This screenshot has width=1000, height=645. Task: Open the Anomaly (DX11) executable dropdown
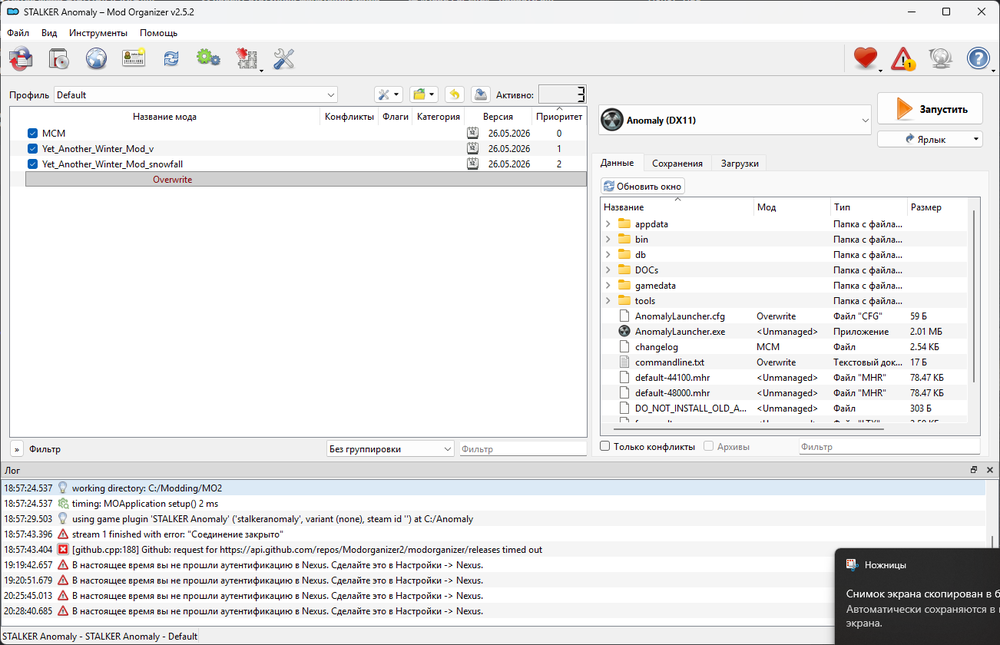click(735, 120)
